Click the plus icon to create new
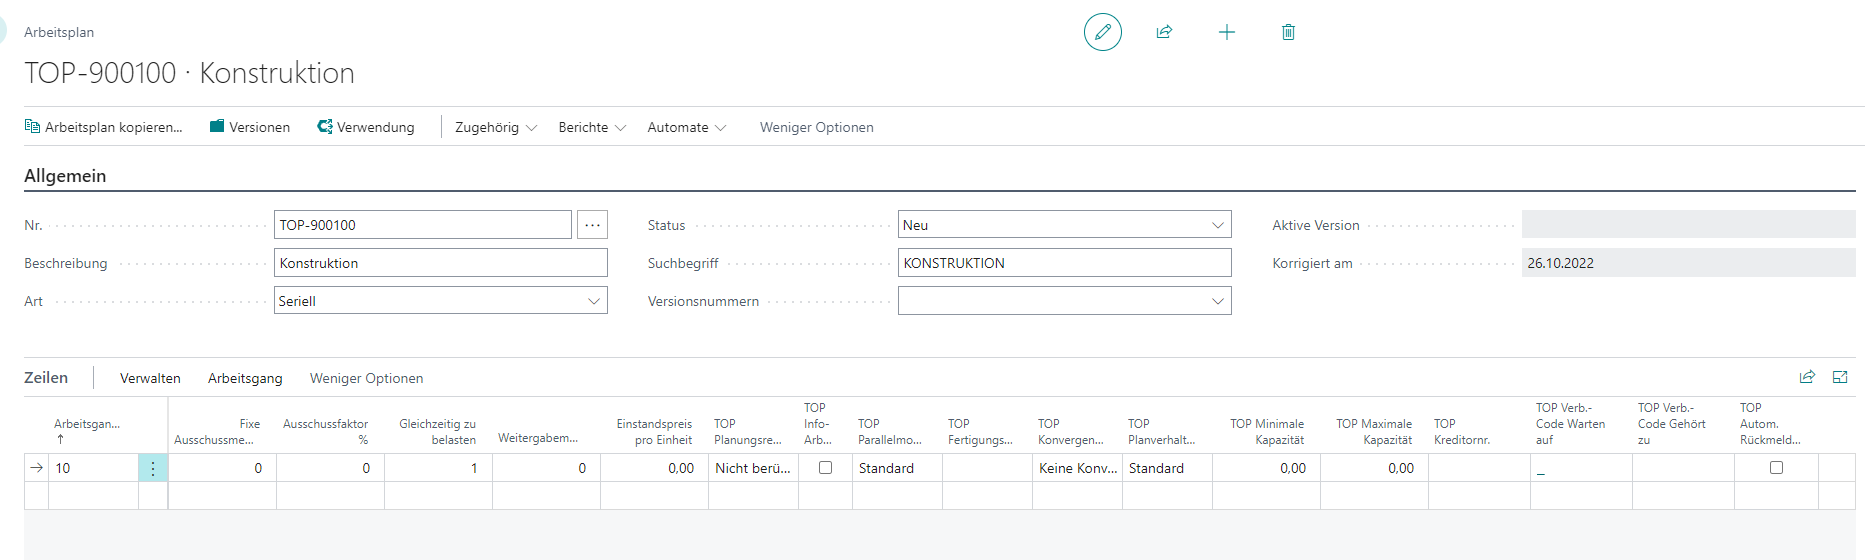This screenshot has width=1865, height=560. pyautogui.click(x=1226, y=32)
